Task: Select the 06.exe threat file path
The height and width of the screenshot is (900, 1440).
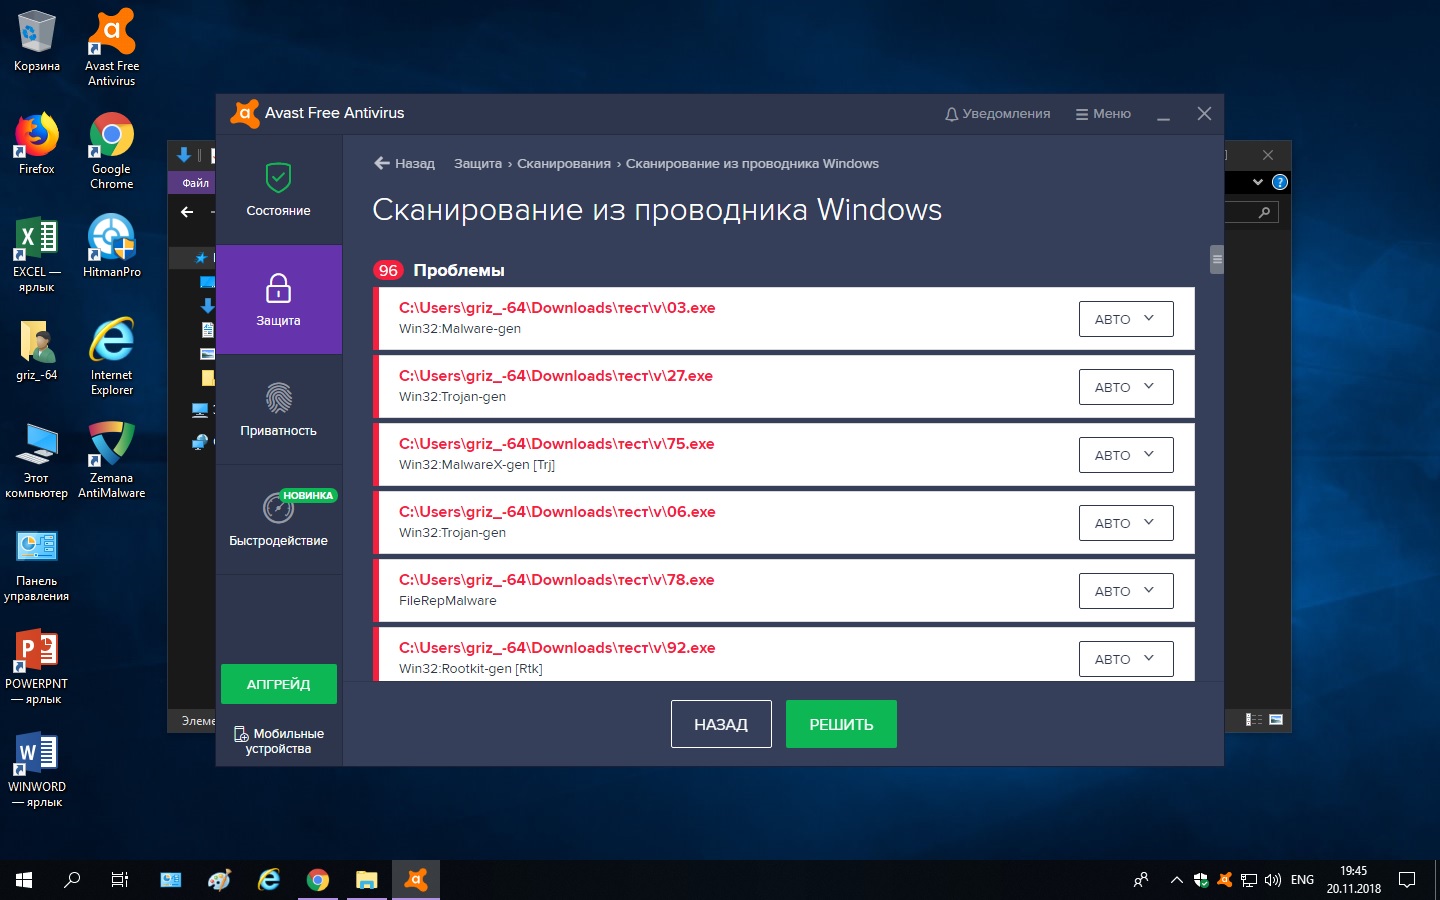Action: (x=557, y=512)
